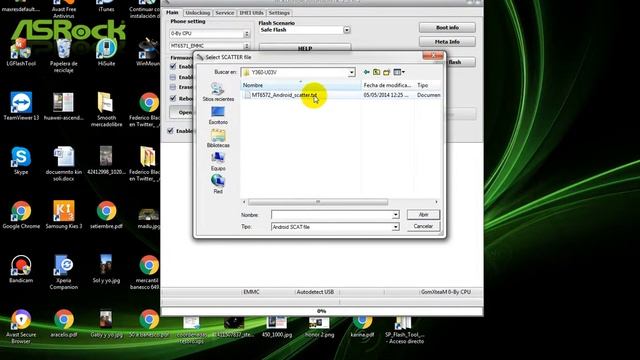Launch the Samsung Kies 3 shortcut

(64, 215)
